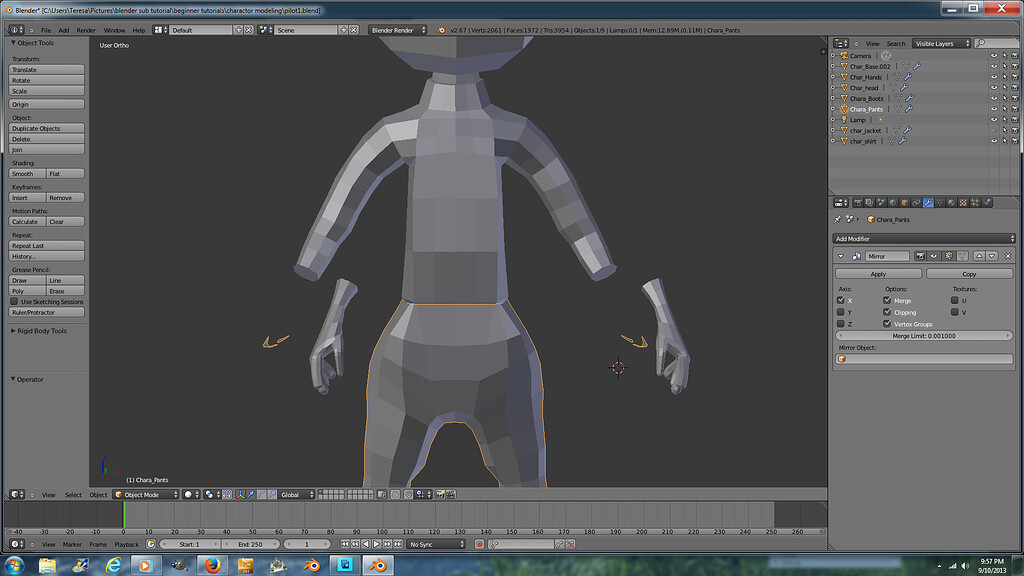Open the Visible Layers dropdown in outliner
This screenshot has height=576, width=1024.
pyautogui.click(x=941, y=44)
